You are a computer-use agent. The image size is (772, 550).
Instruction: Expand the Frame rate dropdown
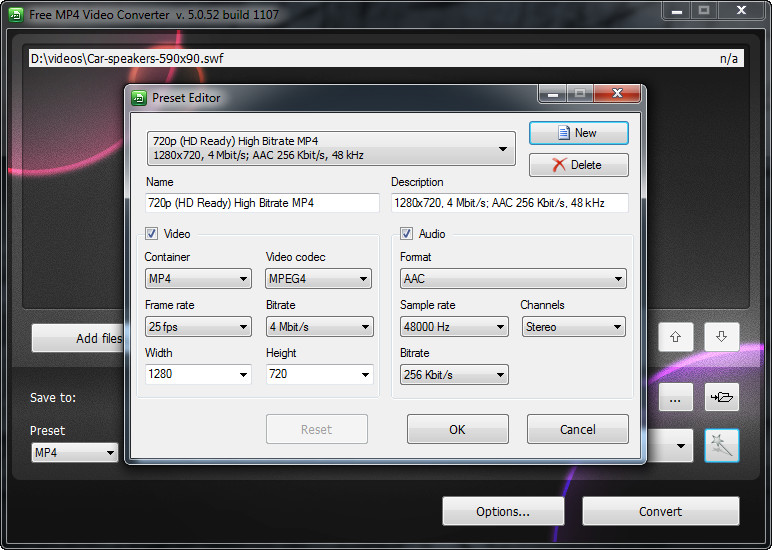pyautogui.click(x=198, y=327)
